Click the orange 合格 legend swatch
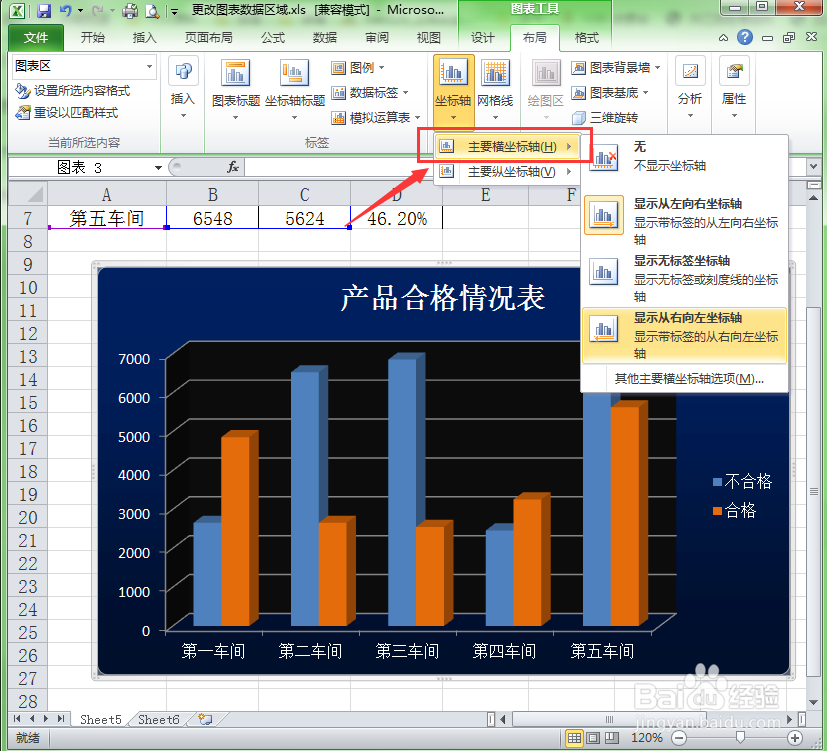 [x=717, y=511]
